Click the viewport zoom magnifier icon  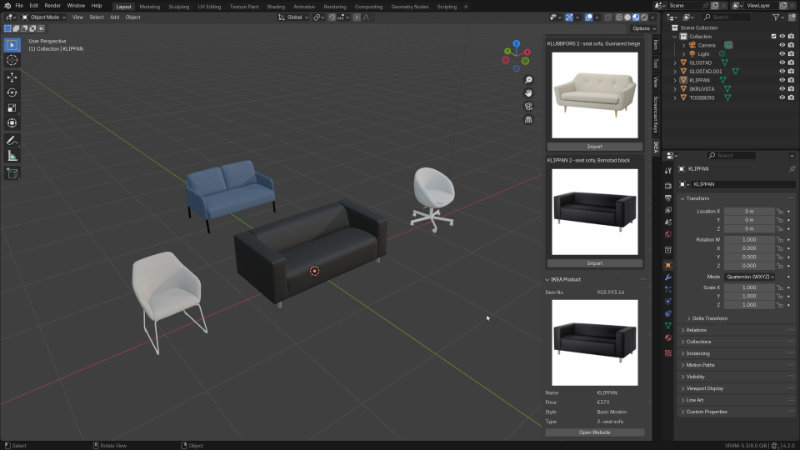[529, 80]
